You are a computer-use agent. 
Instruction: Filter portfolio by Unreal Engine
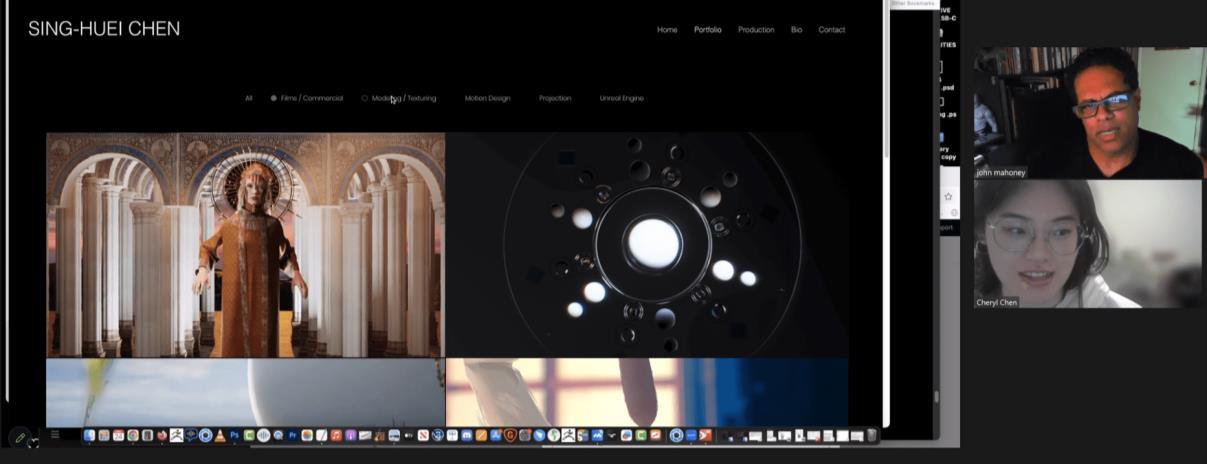coord(622,98)
